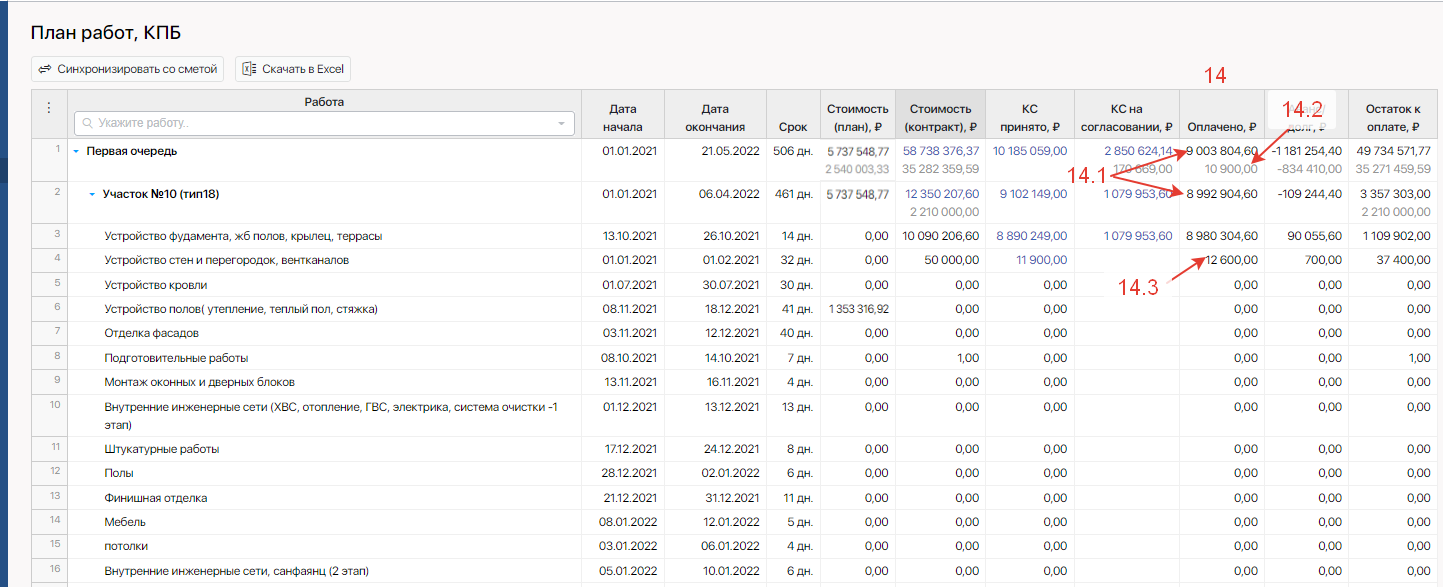Click the 2 850 624,14 KS approval link

(x=1138, y=151)
